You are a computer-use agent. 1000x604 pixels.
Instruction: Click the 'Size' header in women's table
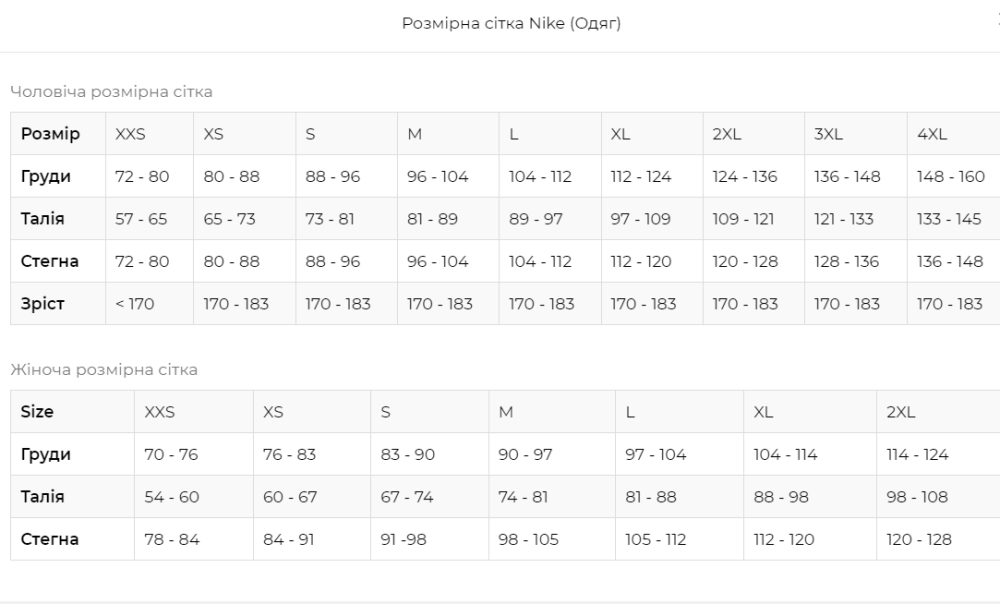click(x=38, y=412)
